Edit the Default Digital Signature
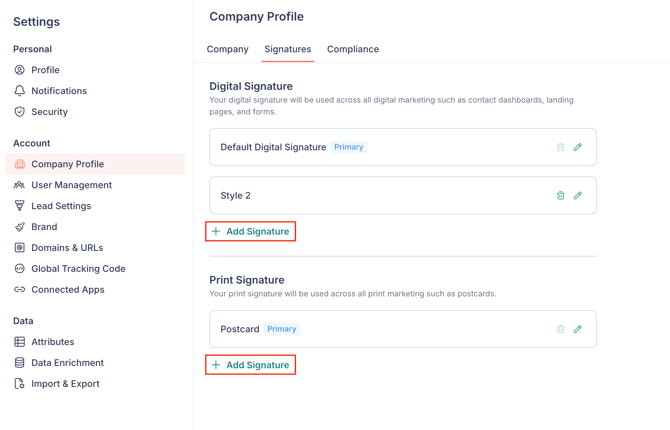This screenshot has height=430, width=670. [x=578, y=147]
